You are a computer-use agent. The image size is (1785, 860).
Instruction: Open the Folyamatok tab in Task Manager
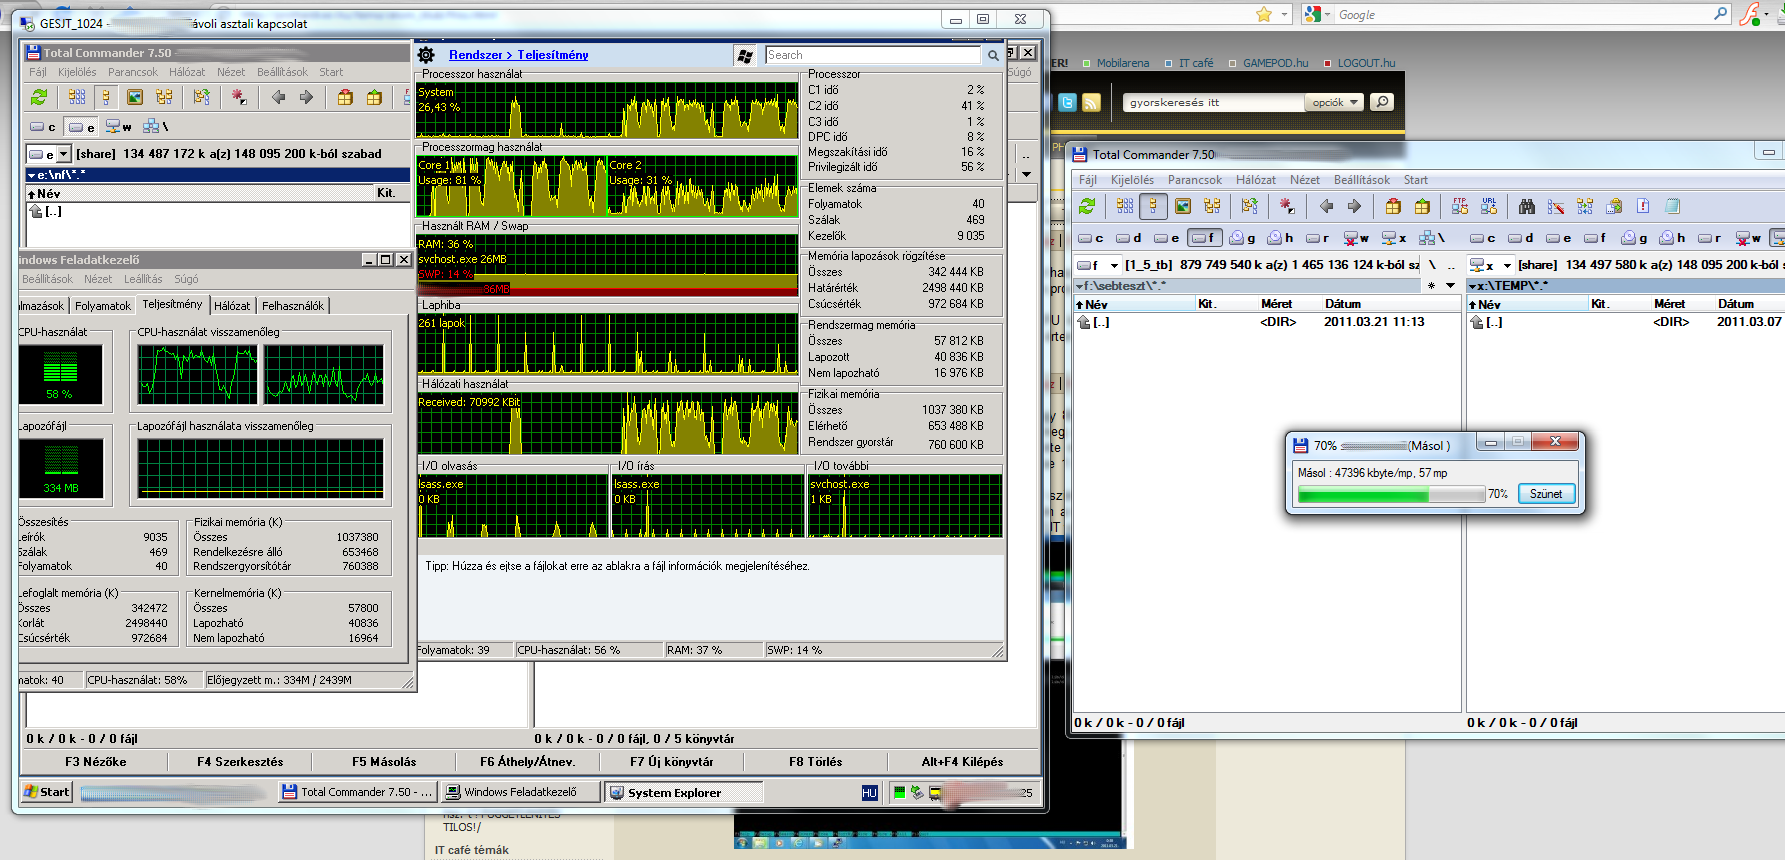coord(103,306)
